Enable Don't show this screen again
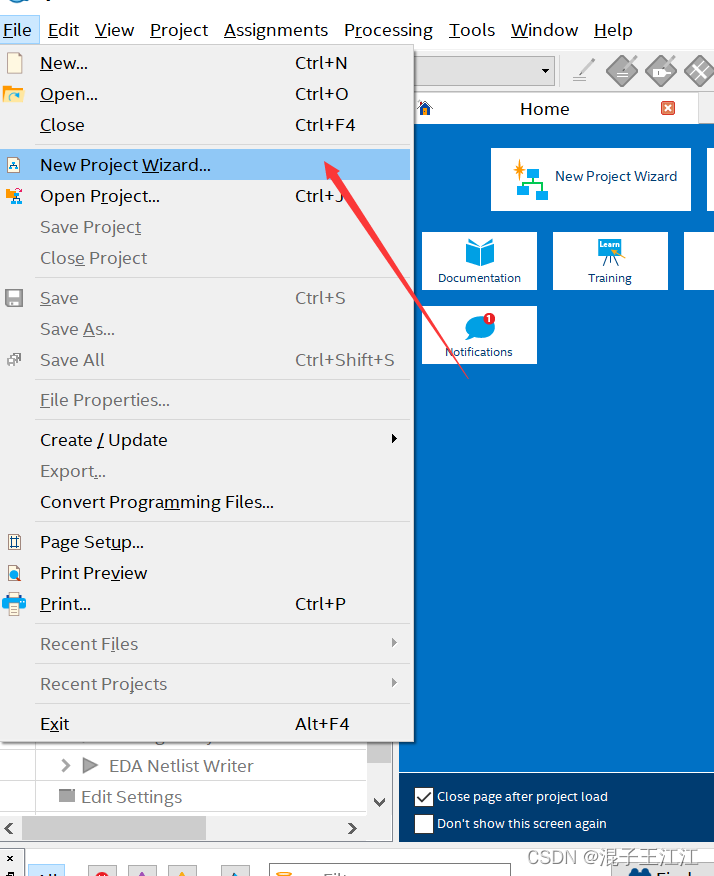 tap(424, 823)
